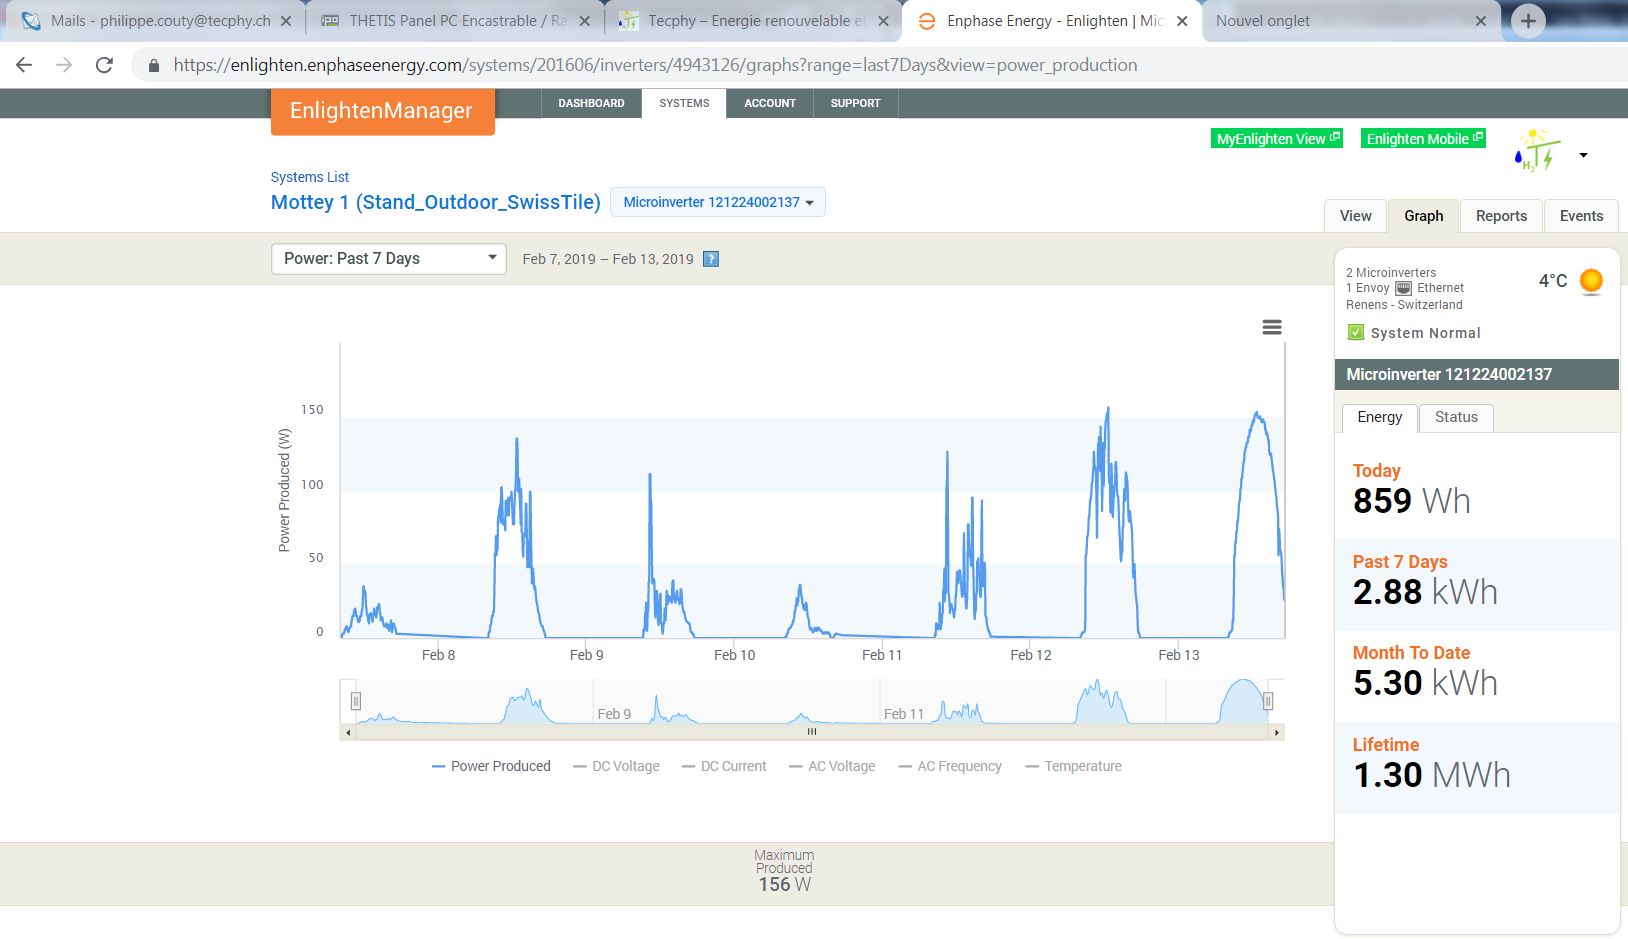Reload the page with refresh icon
This screenshot has height=939, width=1628.
click(x=104, y=65)
